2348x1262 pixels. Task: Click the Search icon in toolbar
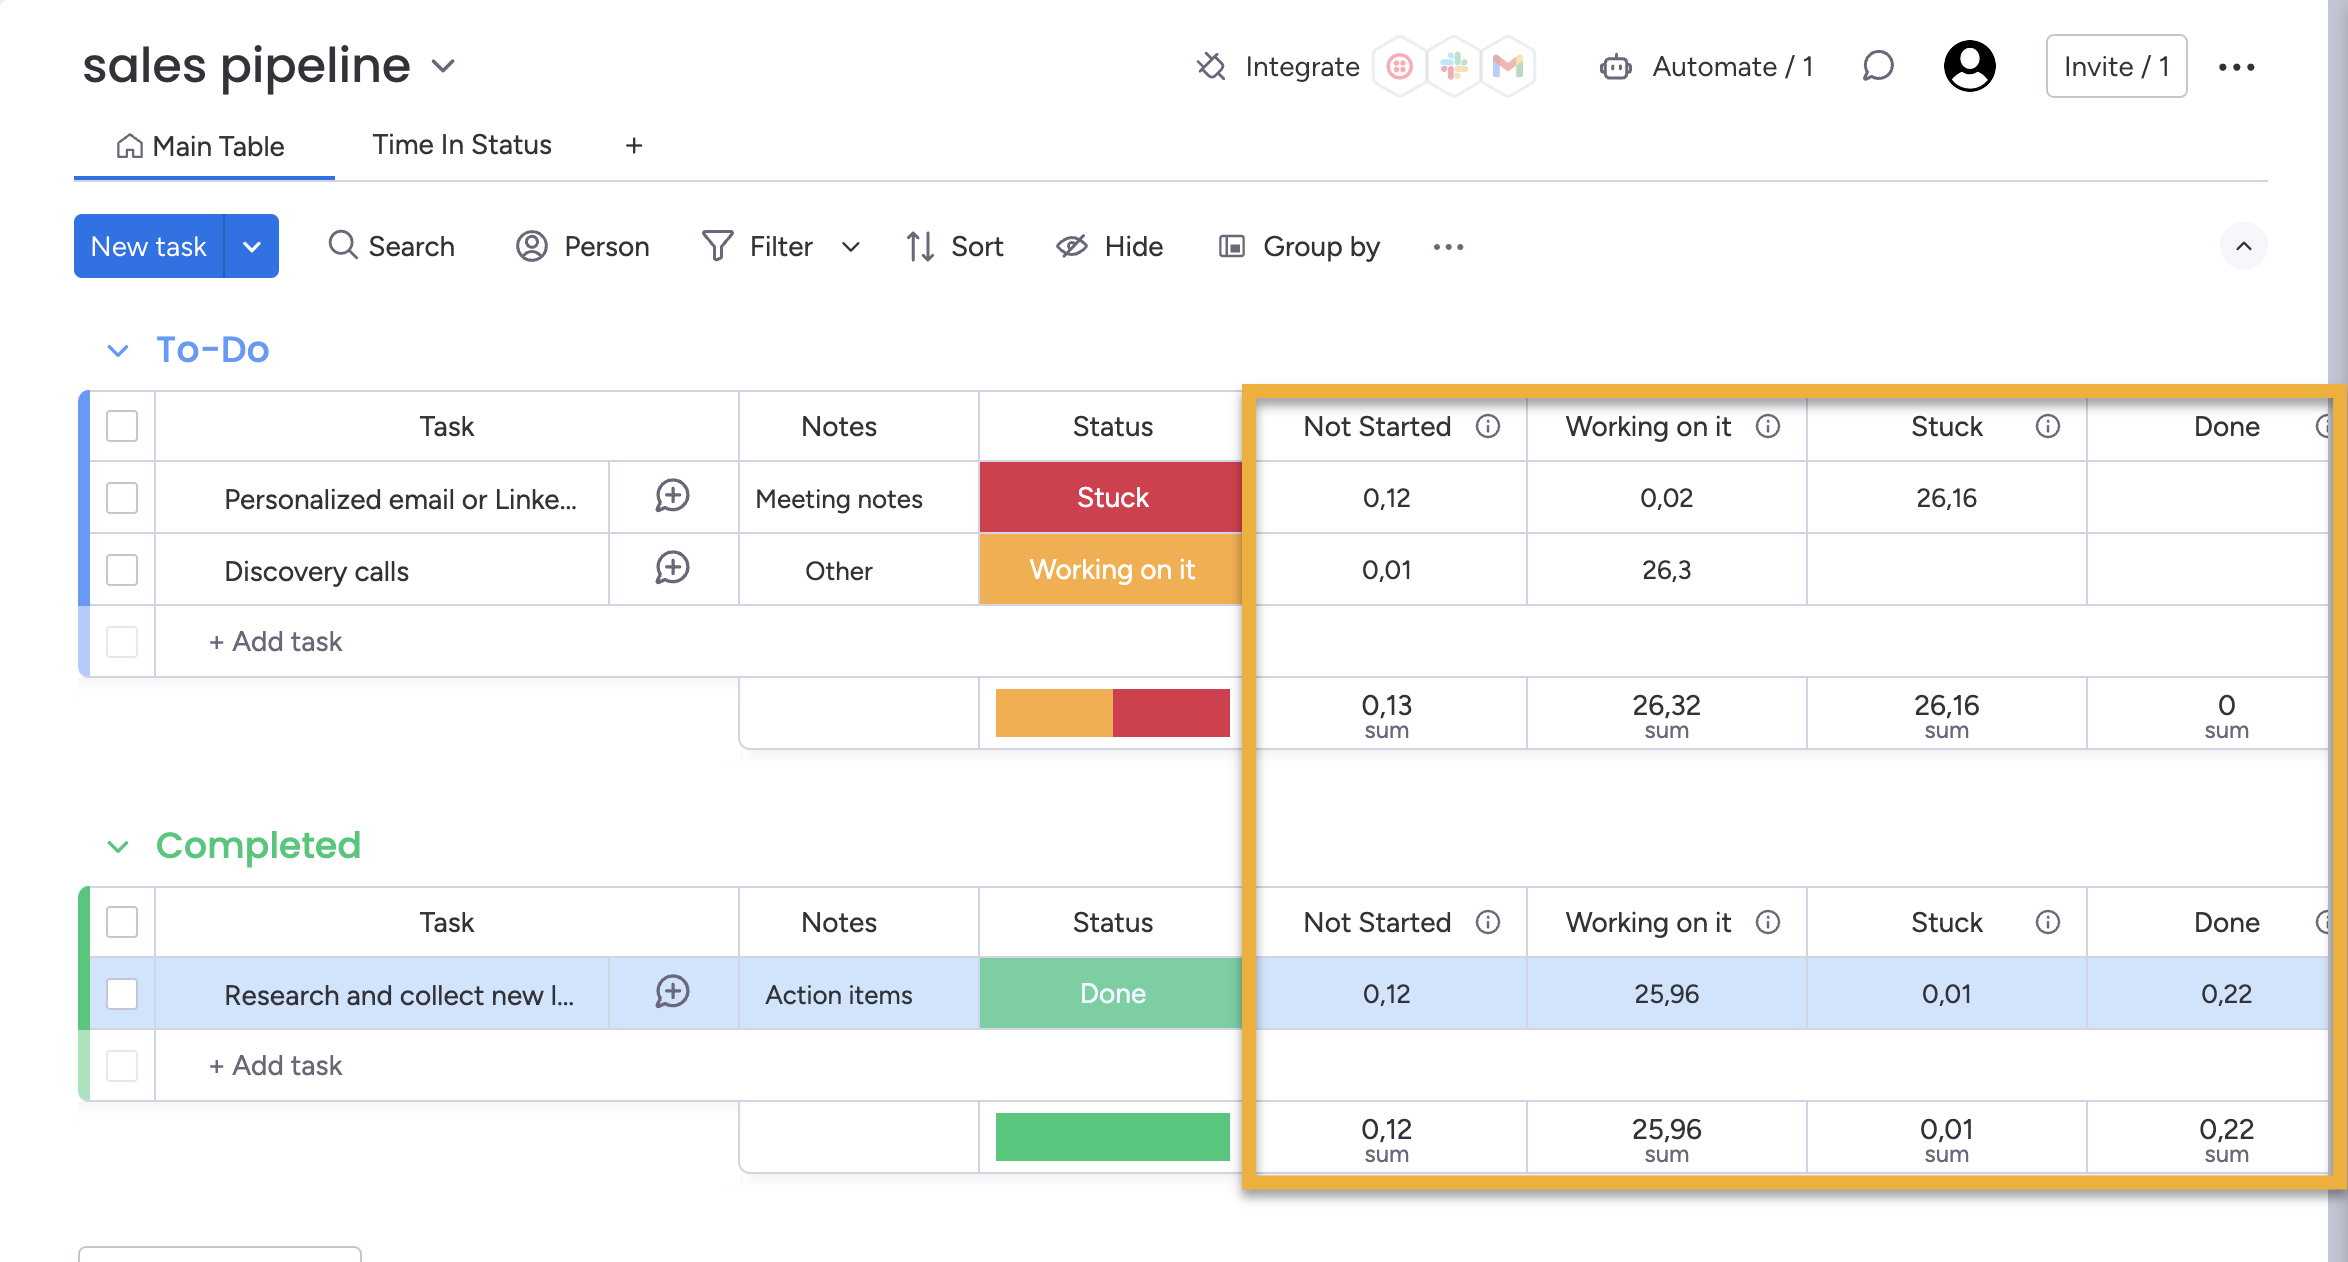342,246
